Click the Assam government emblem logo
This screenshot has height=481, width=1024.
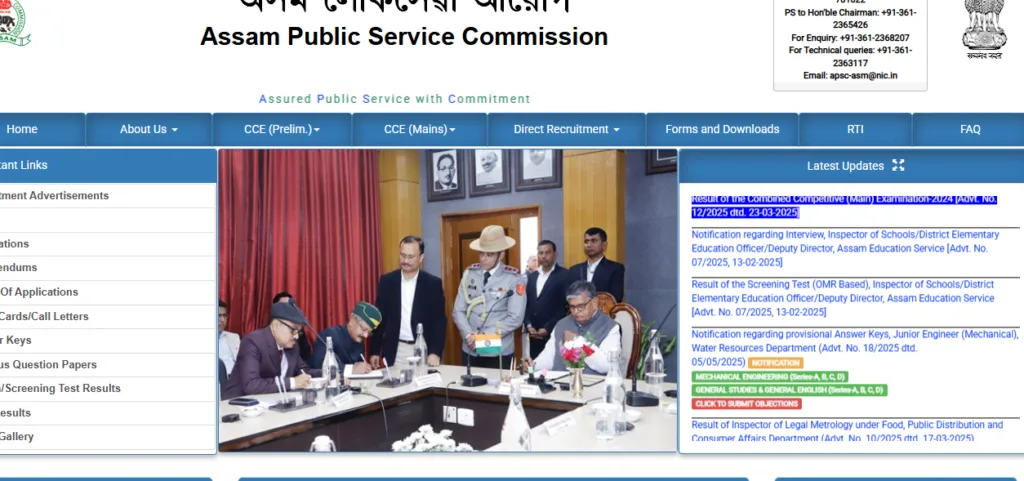coord(14,22)
